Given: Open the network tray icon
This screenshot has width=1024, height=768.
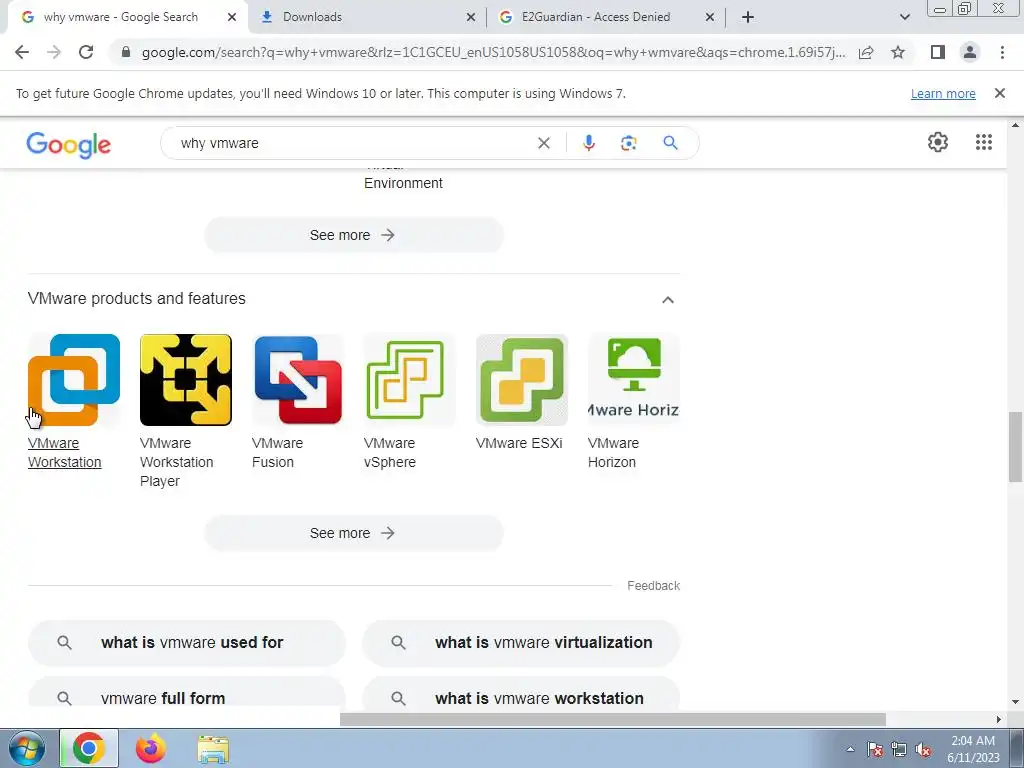Looking at the screenshot, I should point(899,749).
